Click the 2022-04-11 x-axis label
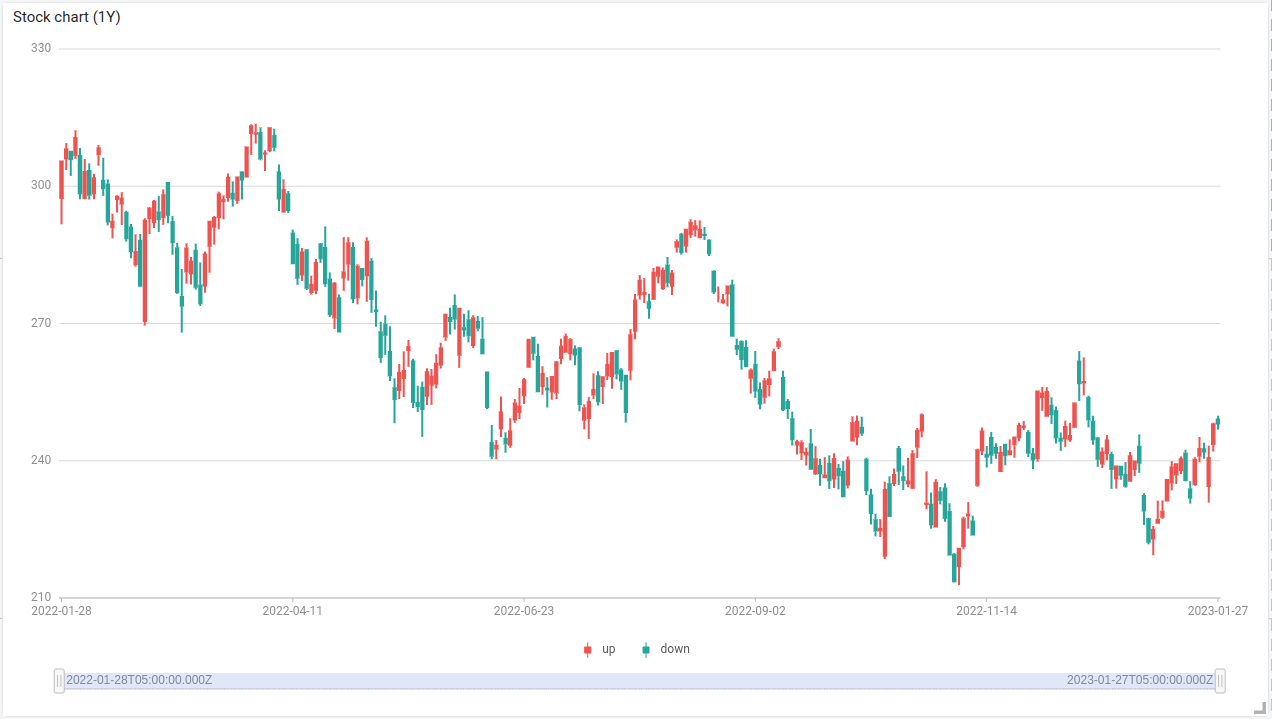Image resolution: width=1272 pixels, height=719 pixels. [293, 609]
